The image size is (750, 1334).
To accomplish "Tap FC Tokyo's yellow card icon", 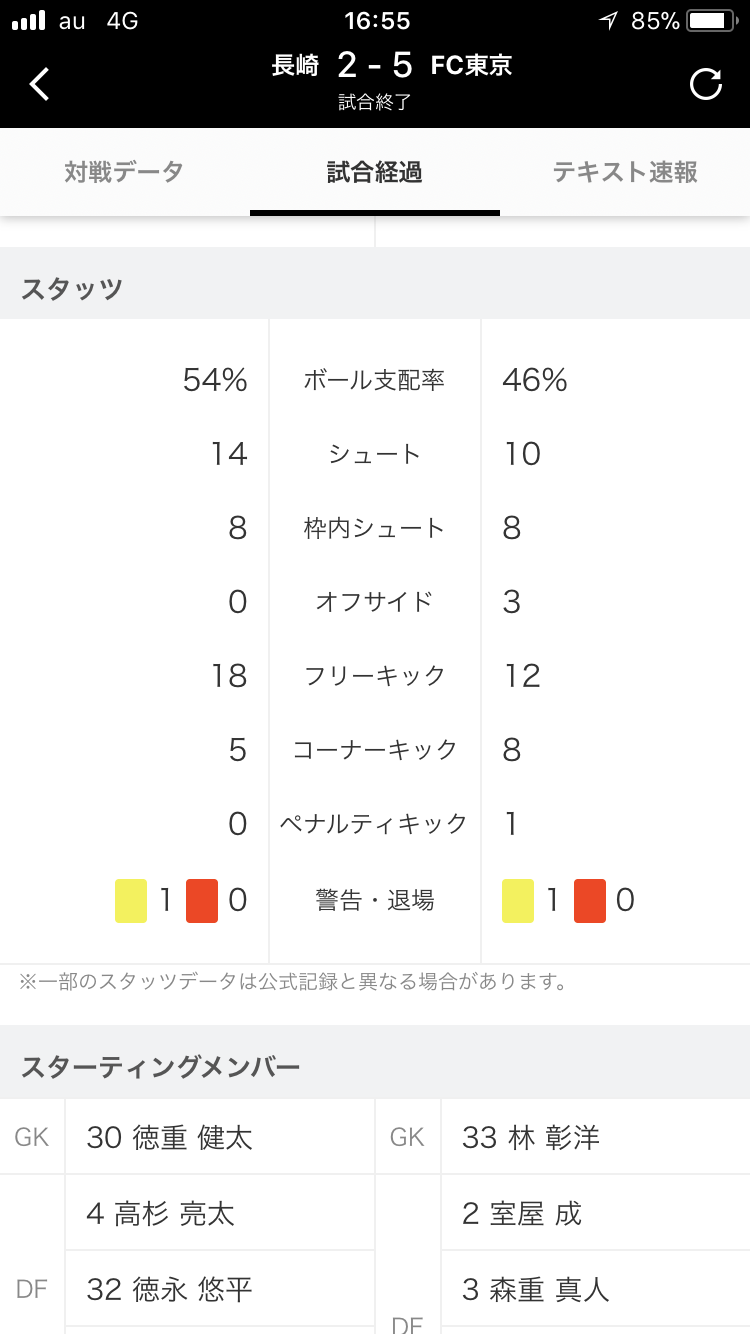I will (x=518, y=901).
